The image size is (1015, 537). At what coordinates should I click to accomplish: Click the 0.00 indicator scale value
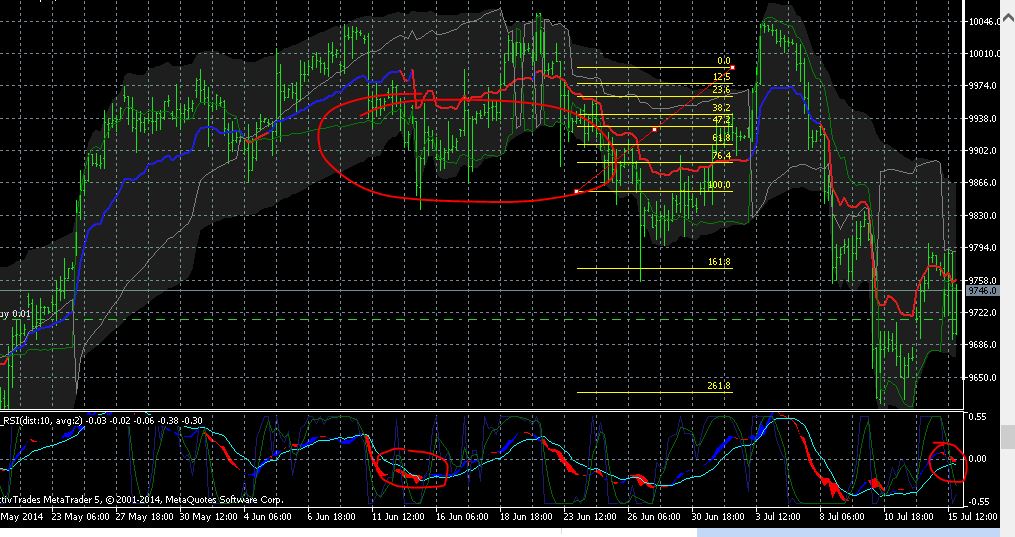pyautogui.click(x=977, y=459)
